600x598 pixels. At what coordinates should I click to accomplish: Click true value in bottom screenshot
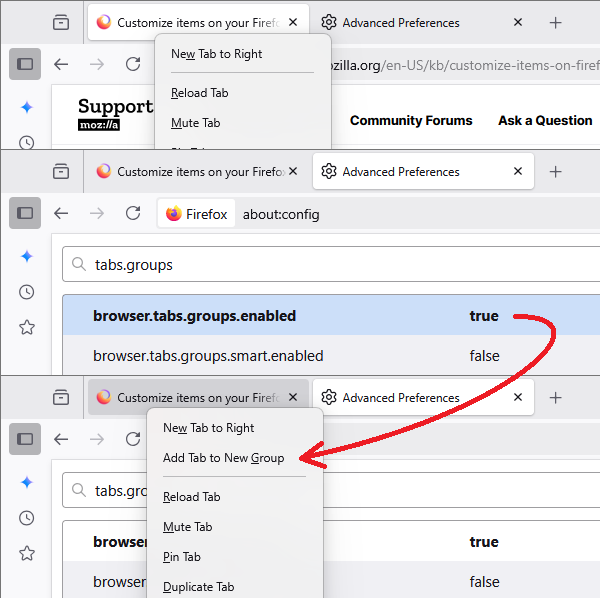484,542
